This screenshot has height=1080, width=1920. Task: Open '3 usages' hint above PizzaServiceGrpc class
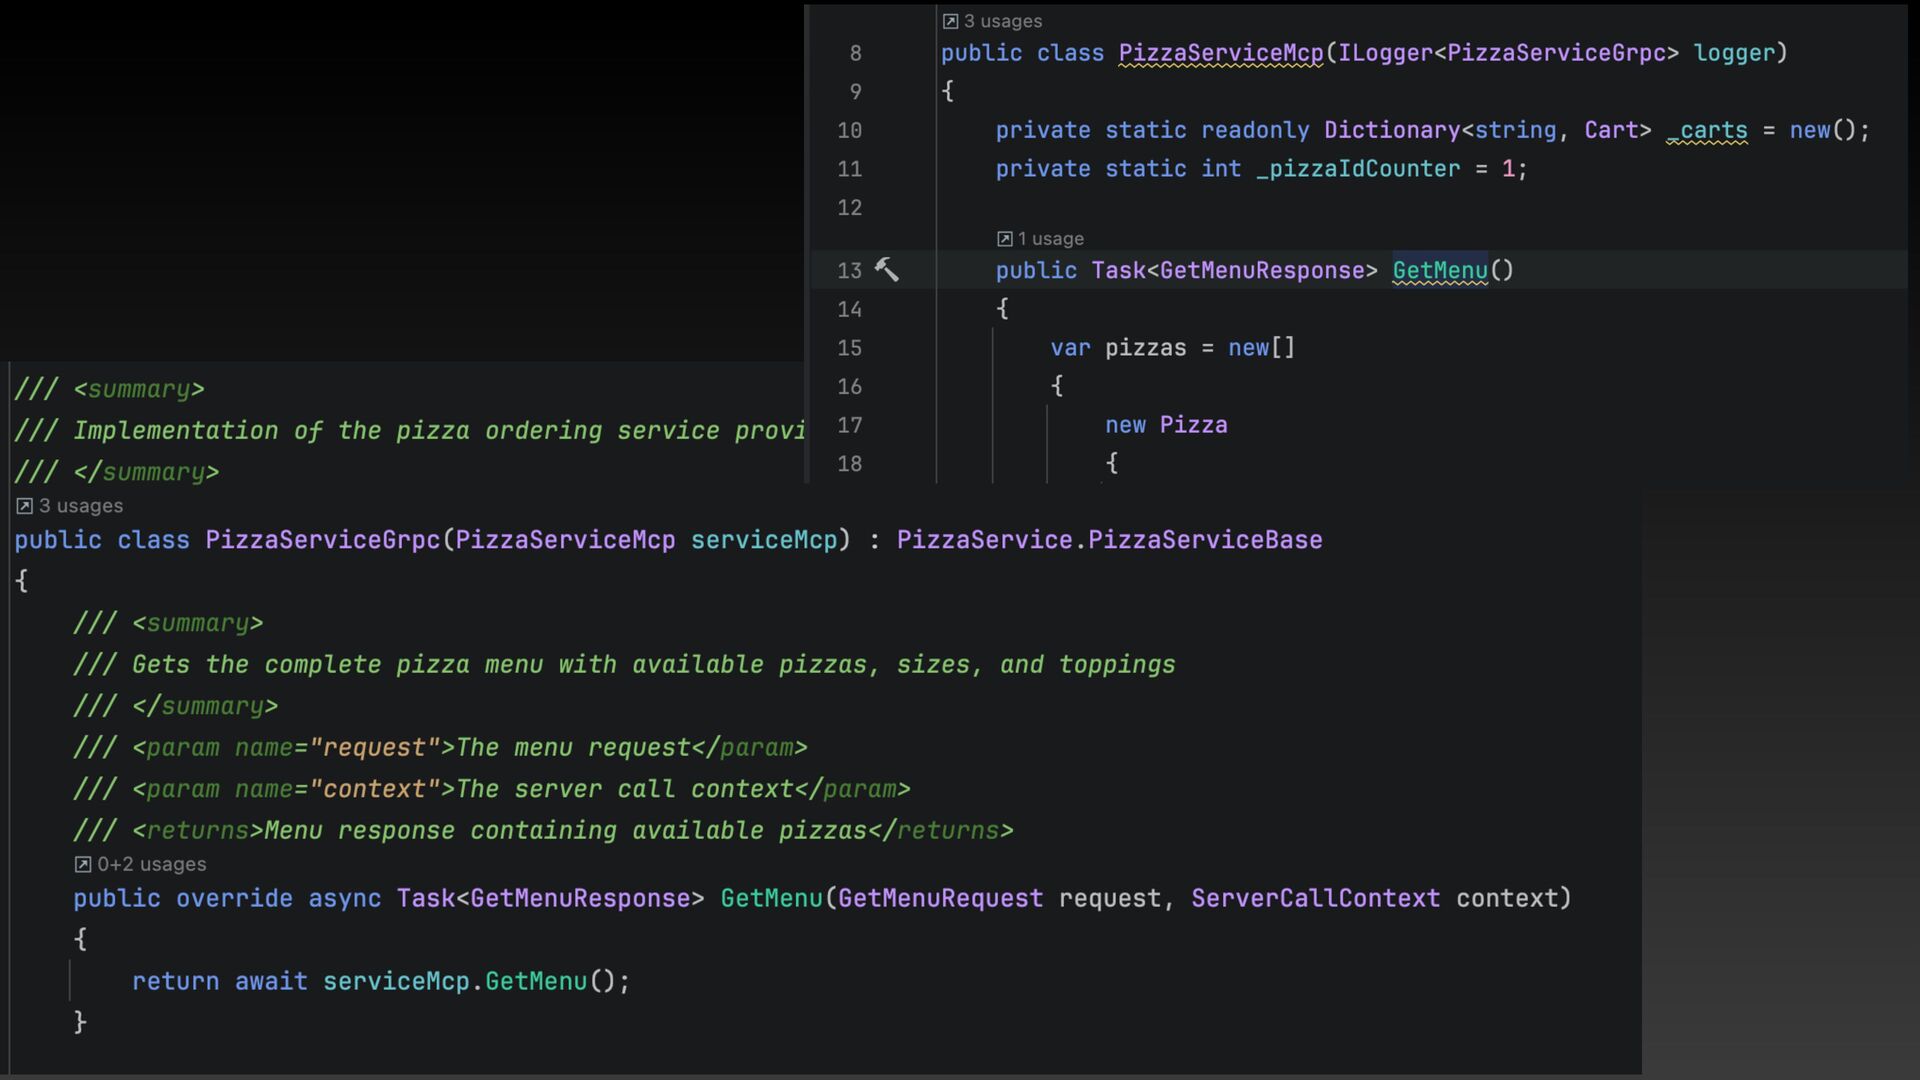(81, 506)
